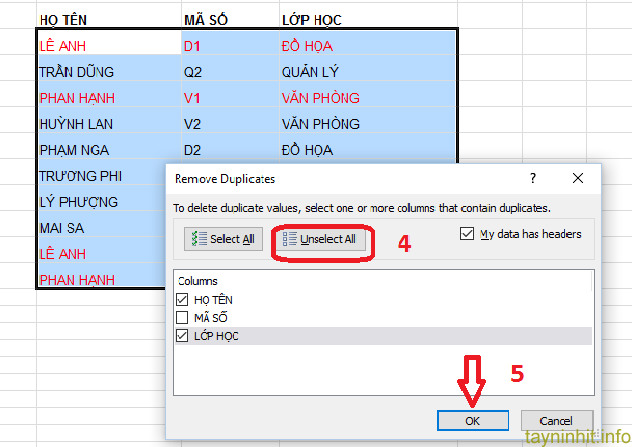
Task: Select the cell containing Q2
Action: point(192,72)
